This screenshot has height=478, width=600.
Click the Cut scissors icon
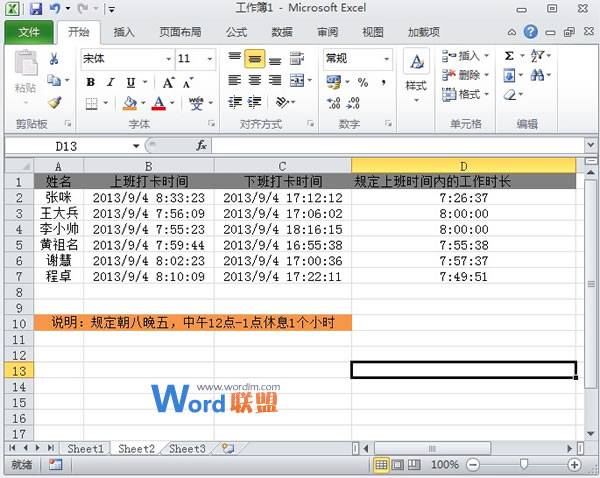[54, 59]
